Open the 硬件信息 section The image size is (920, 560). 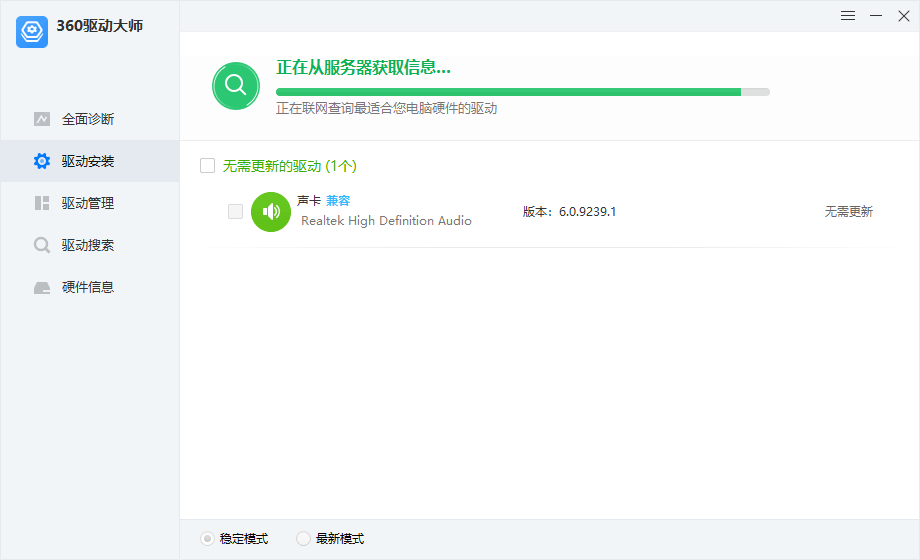point(90,287)
